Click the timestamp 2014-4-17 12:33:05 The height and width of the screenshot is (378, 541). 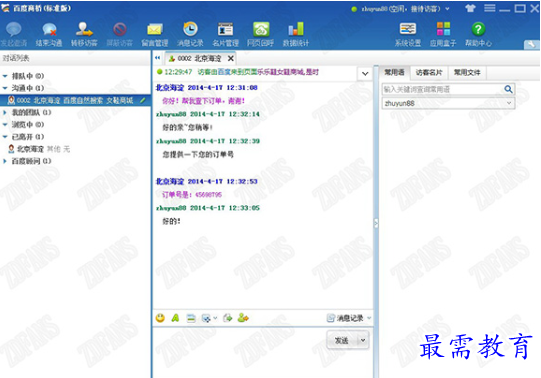[225, 208]
